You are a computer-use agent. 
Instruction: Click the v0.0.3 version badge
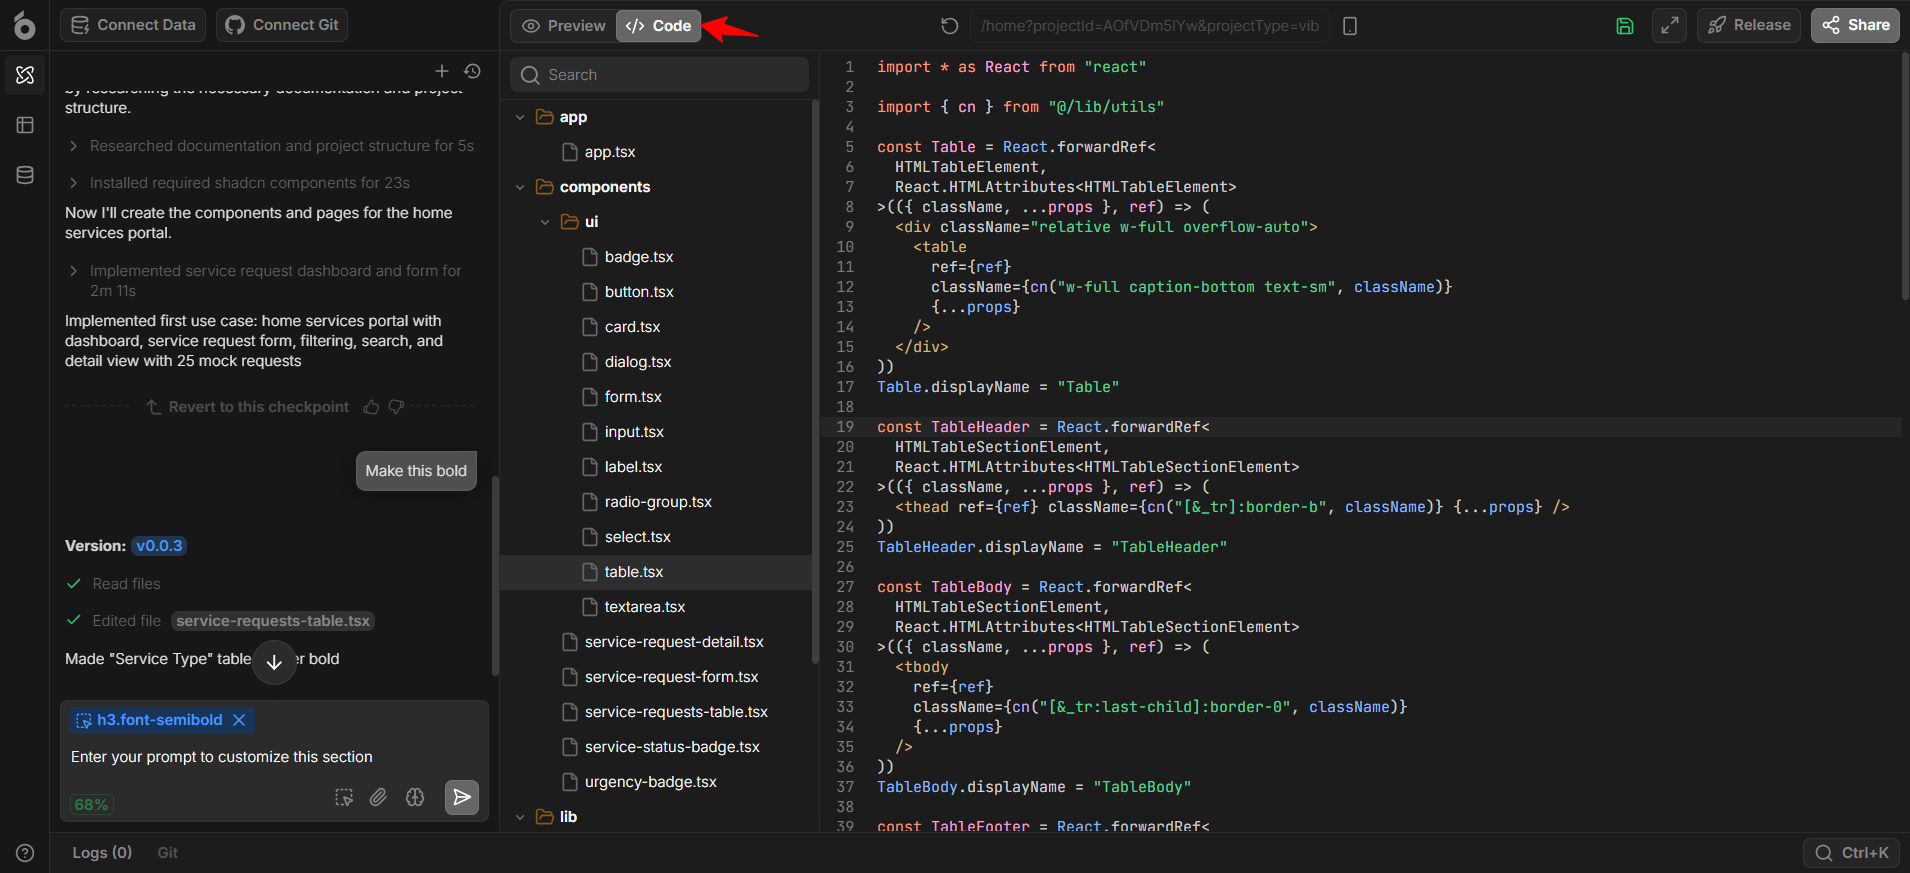click(x=160, y=546)
